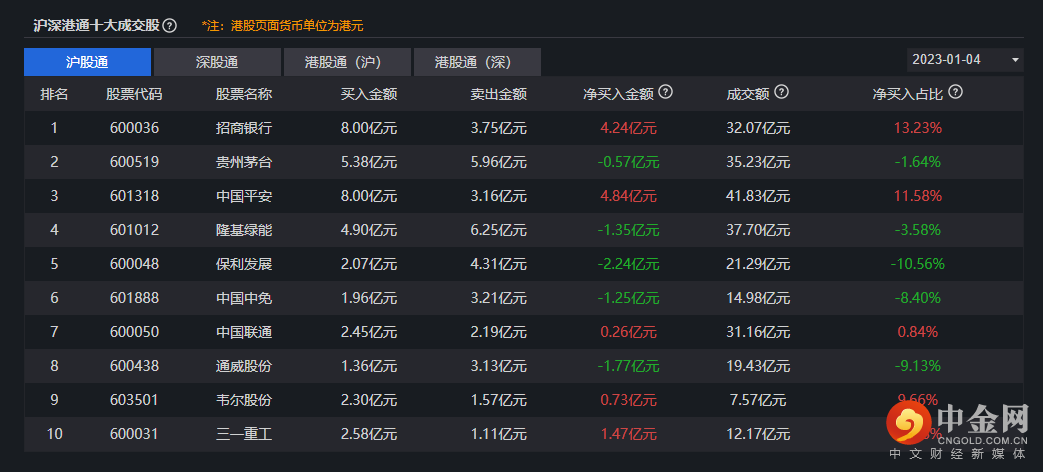Viewport: 1043px width, 472px height.
Task: Switch to the 沪股通 tab
Action: coord(87,62)
